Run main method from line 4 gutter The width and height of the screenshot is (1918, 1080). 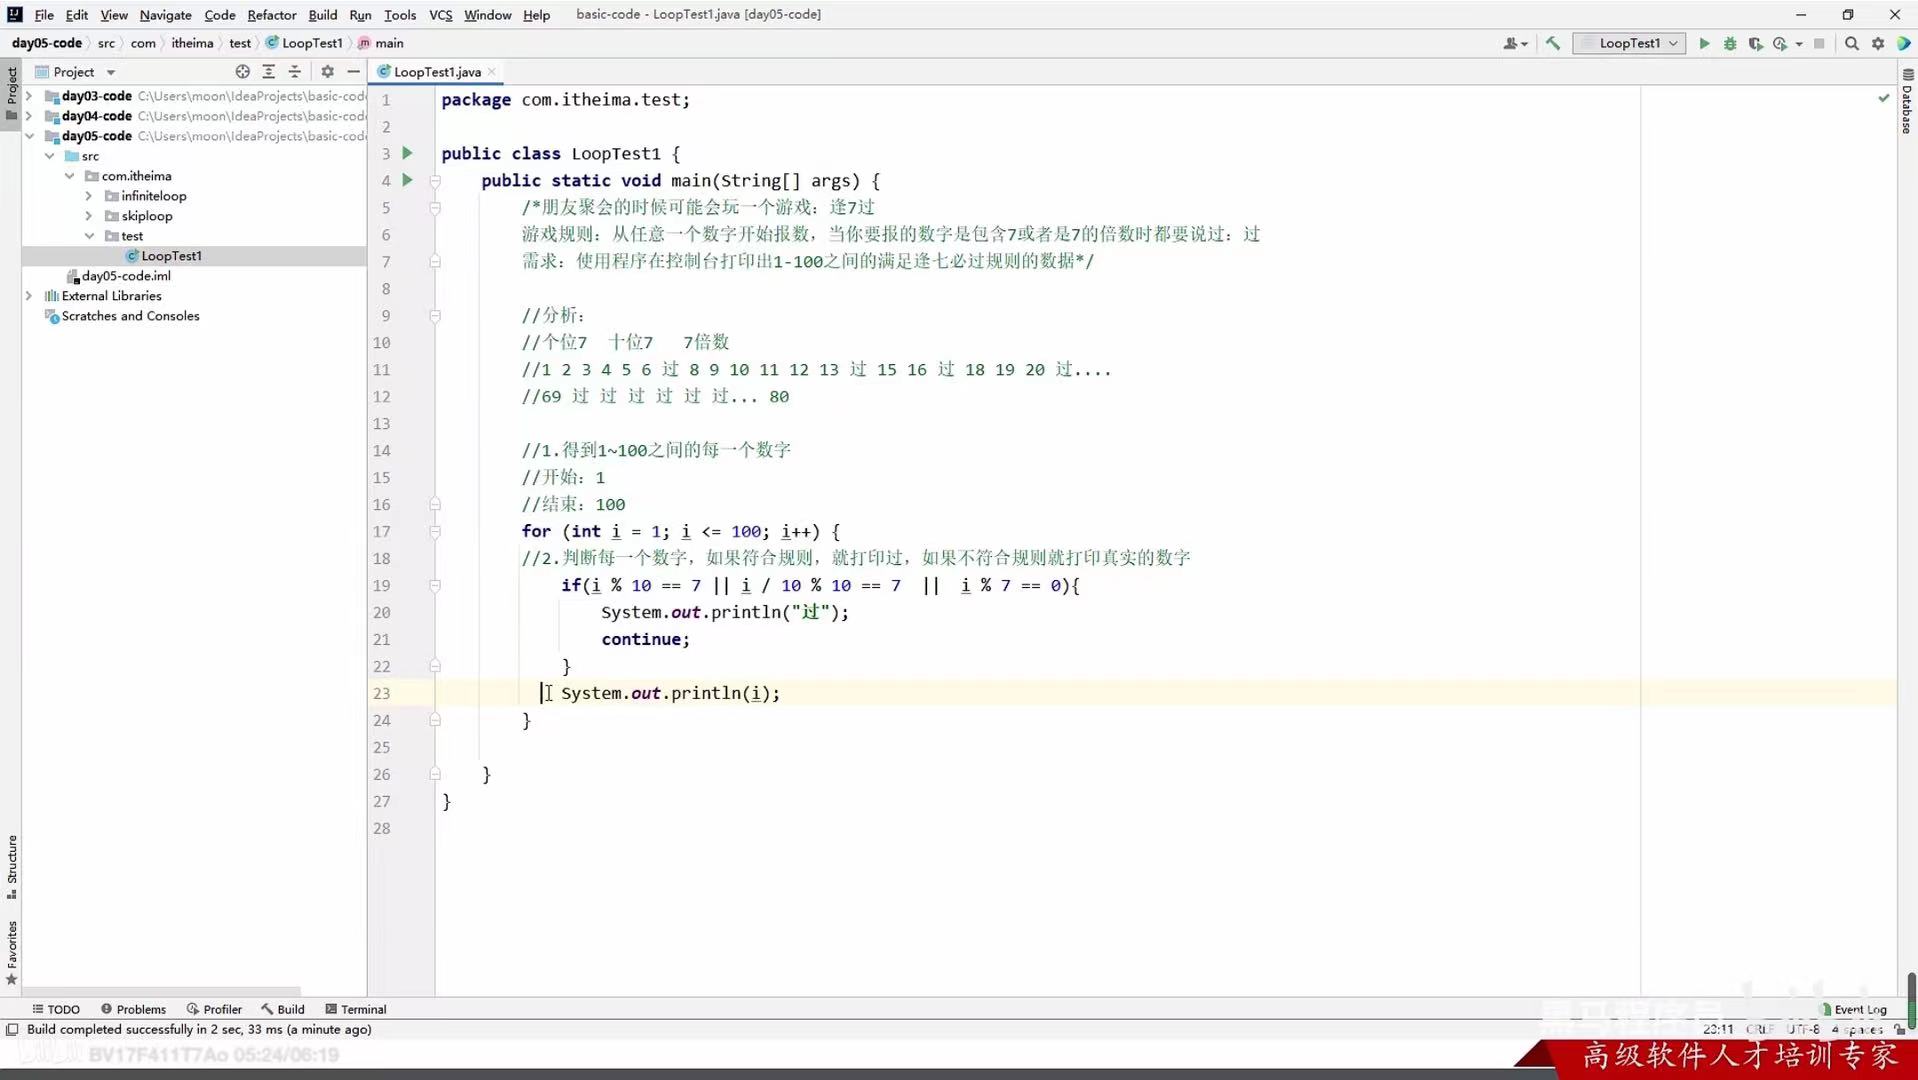coord(406,181)
